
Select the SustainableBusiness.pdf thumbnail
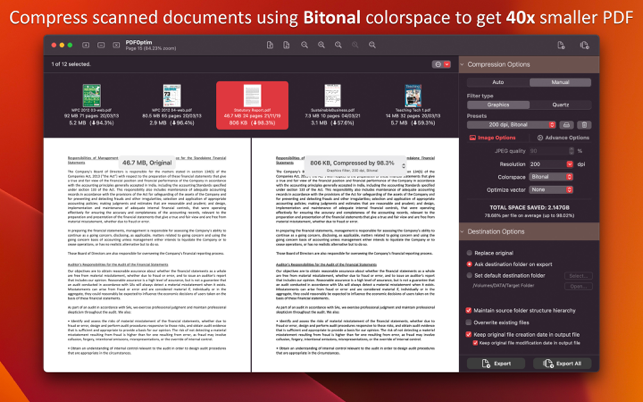coord(332,105)
